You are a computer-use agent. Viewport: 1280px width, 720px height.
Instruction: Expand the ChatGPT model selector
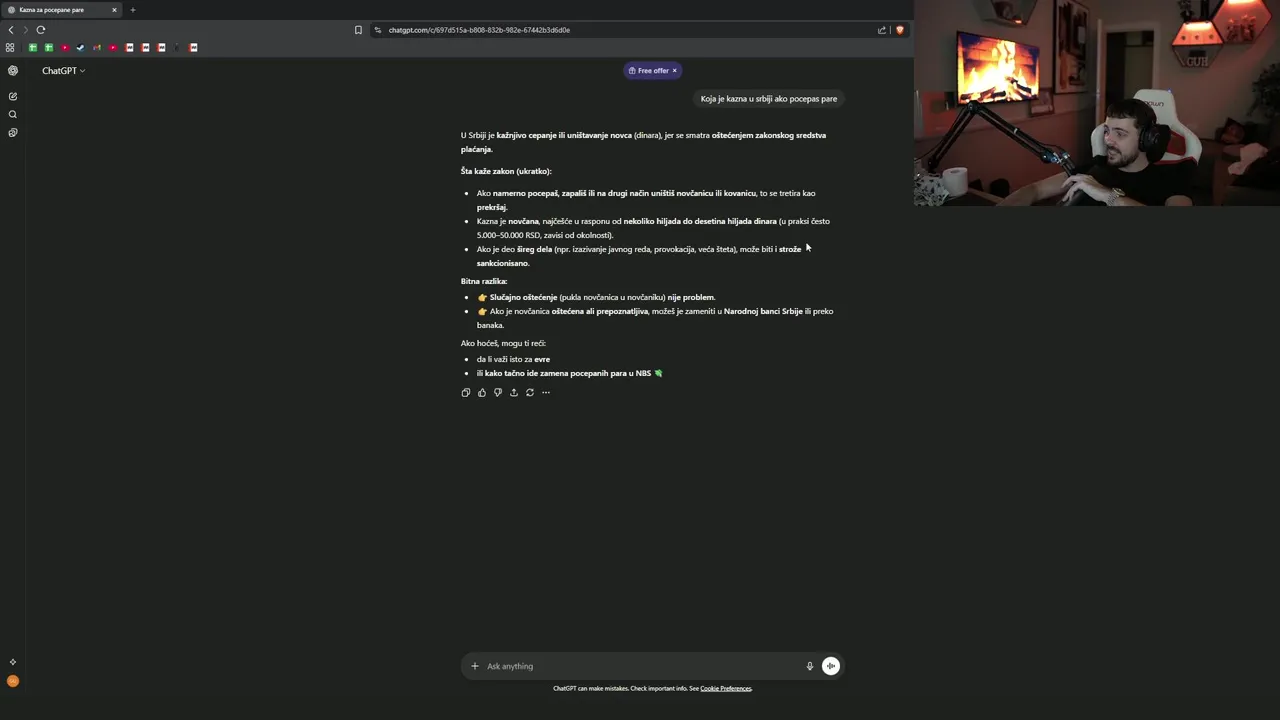pyautogui.click(x=63, y=71)
